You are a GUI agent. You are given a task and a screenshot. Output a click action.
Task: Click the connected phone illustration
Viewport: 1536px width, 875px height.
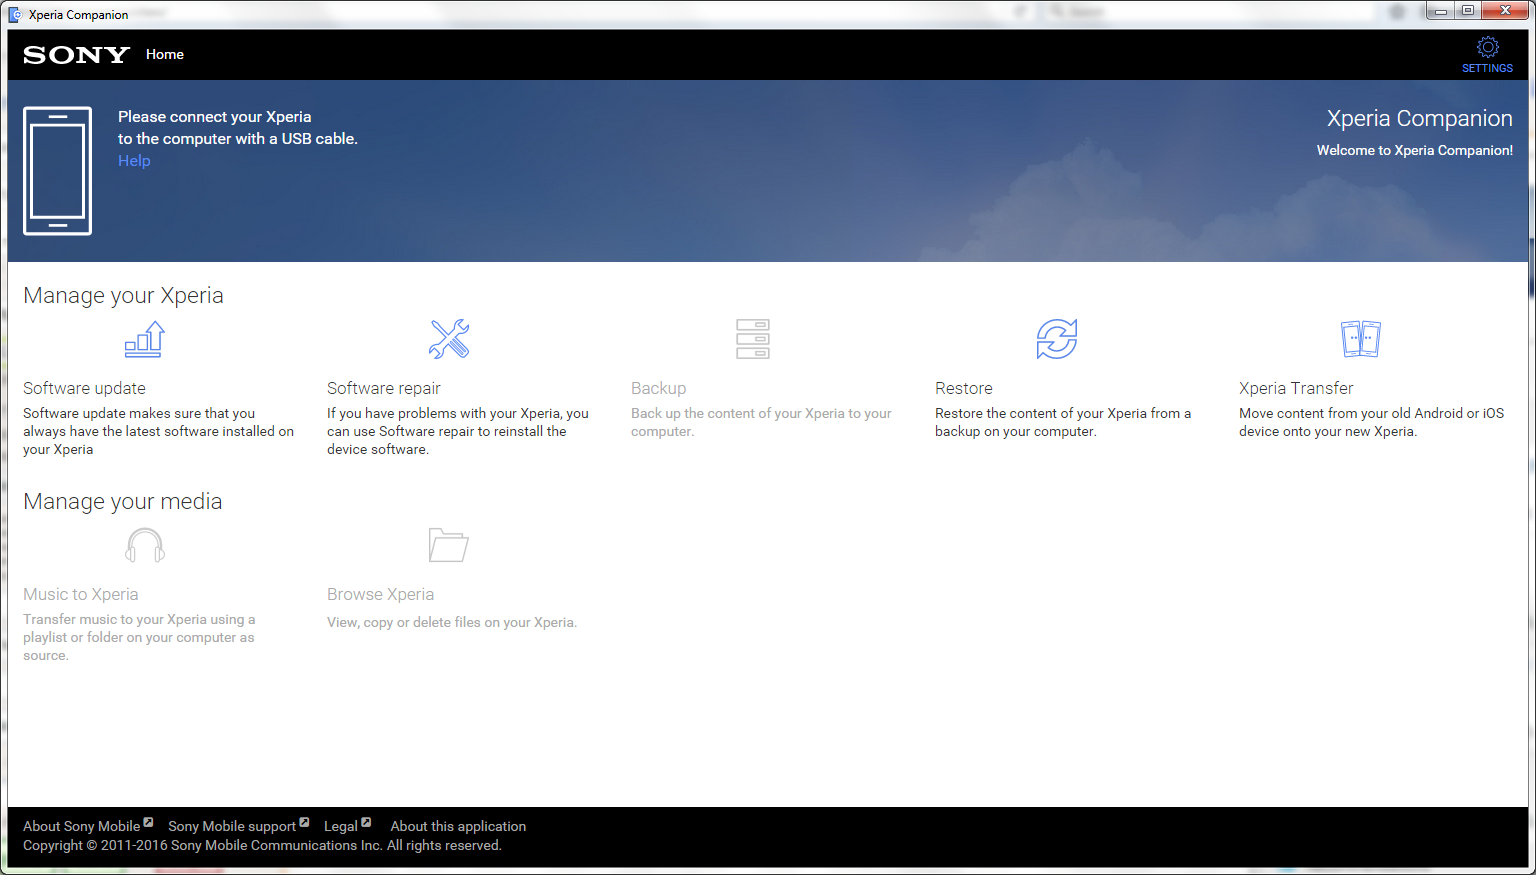coord(57,170)
